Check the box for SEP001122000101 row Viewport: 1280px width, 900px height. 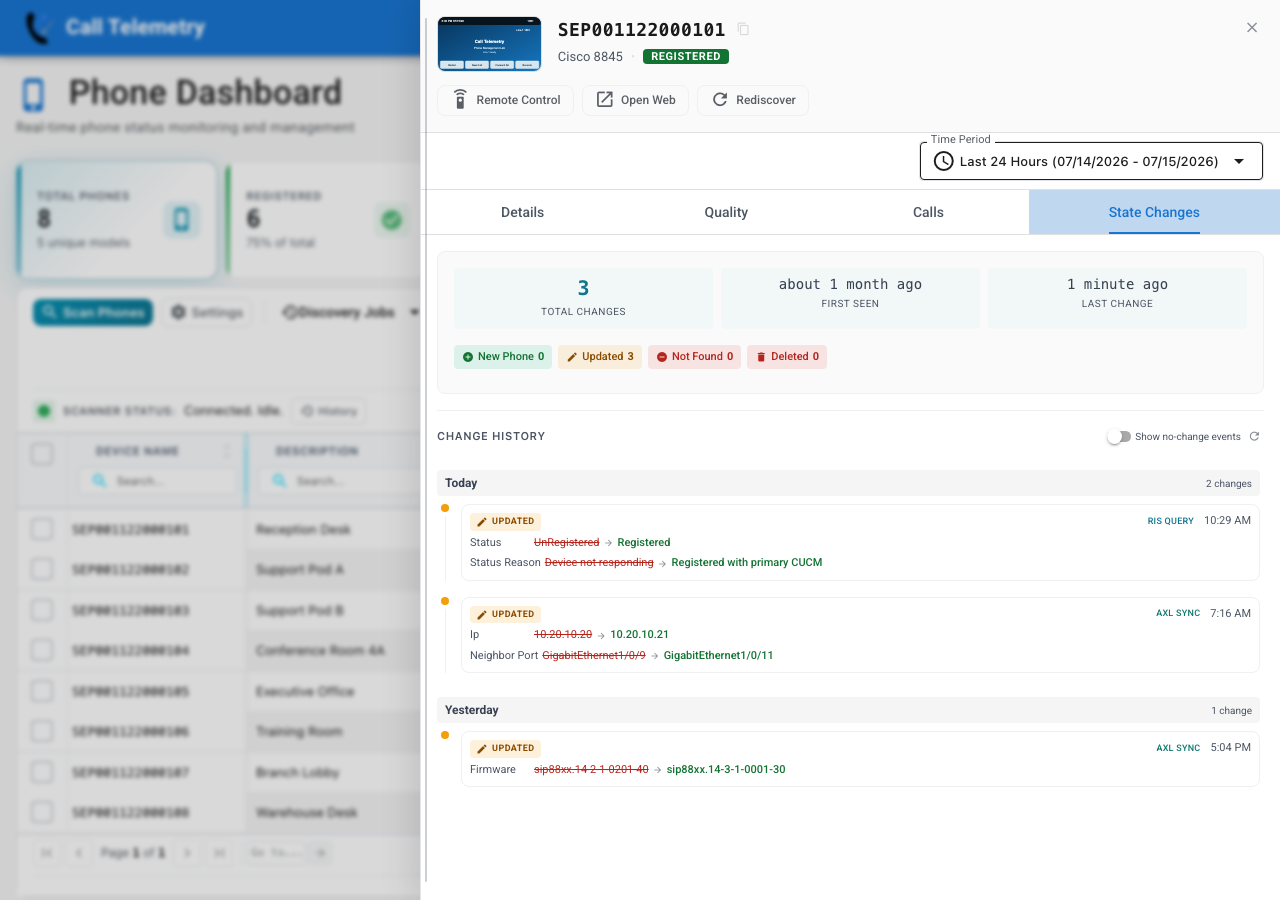[42, 529]
